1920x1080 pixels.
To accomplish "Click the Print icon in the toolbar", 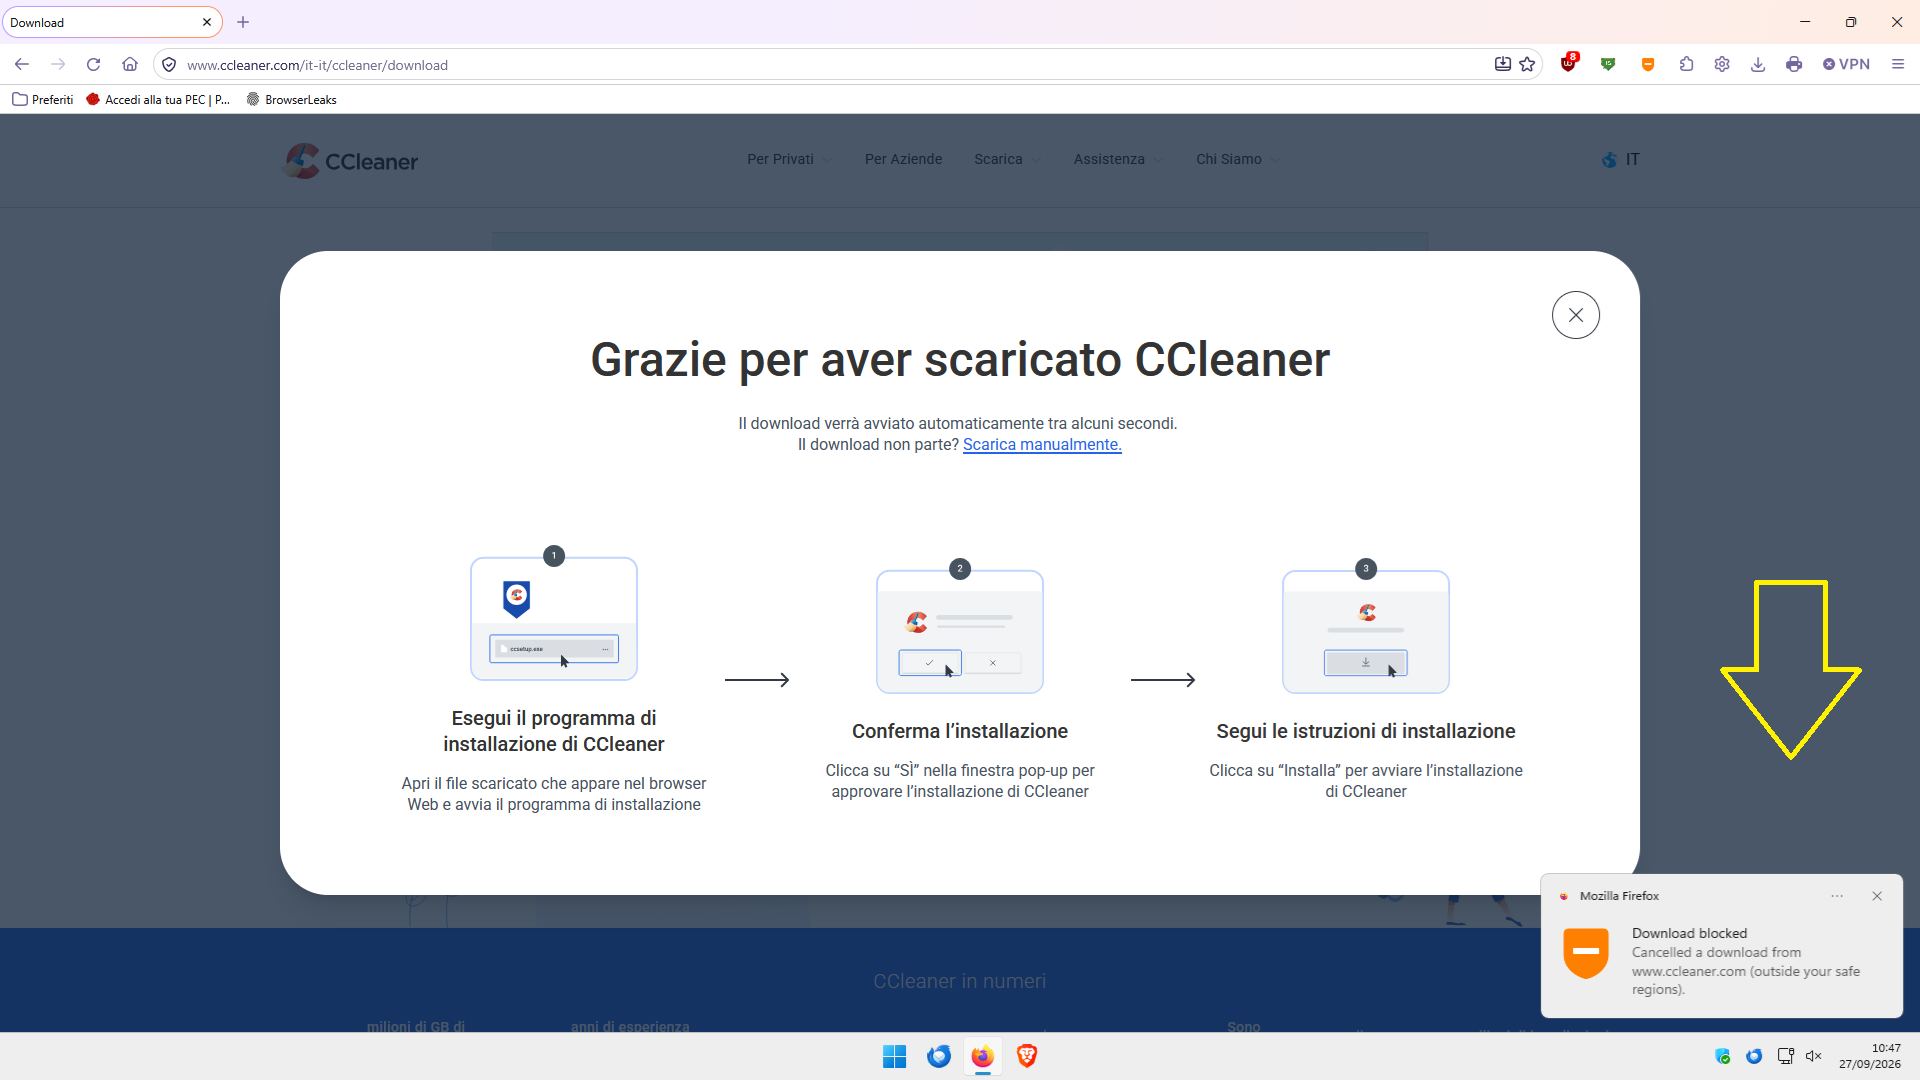I will 1794,64.
